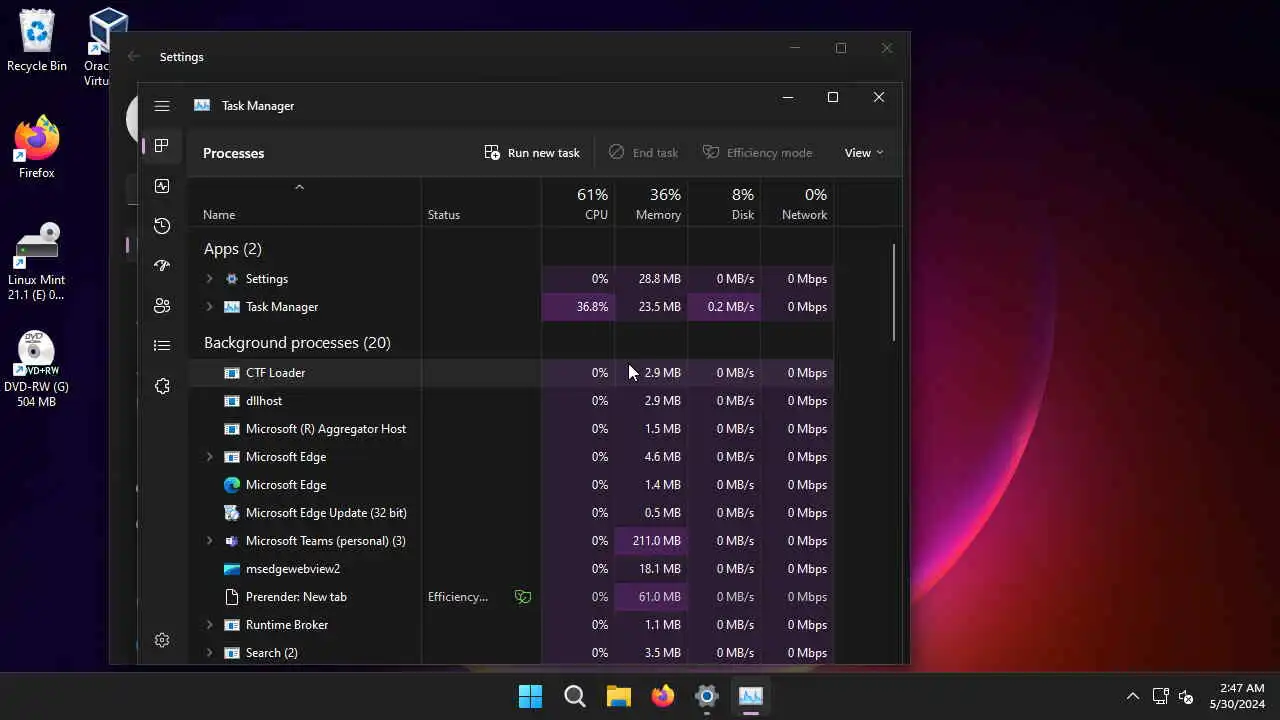Open File Explorer from the taskbar
This screenshot has height=720, width=1280.
(619, 696)
